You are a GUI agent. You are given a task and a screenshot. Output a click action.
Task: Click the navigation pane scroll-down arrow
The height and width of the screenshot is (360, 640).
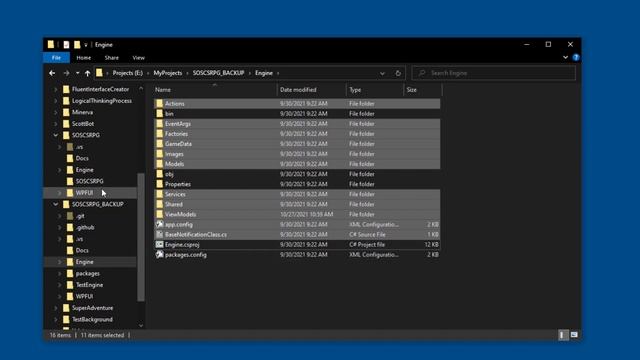pyautogui.click(x=141, y=325)
